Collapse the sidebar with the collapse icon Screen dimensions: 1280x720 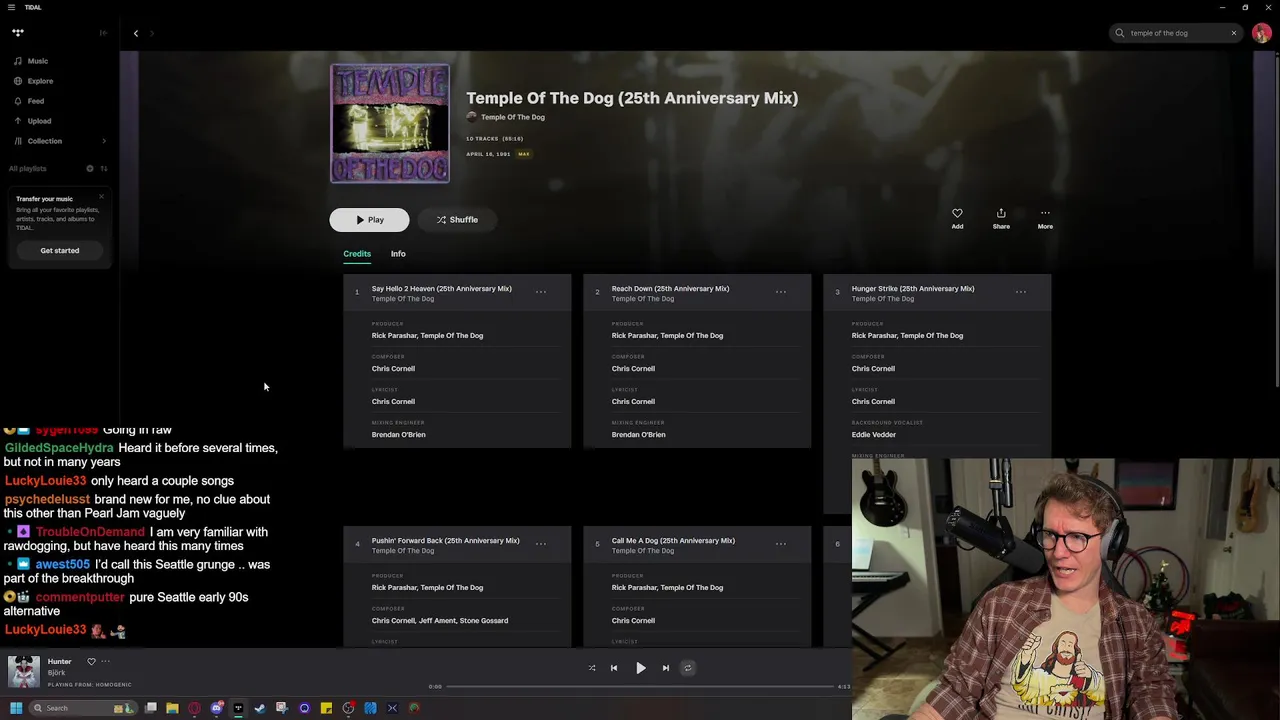[103, 33]
